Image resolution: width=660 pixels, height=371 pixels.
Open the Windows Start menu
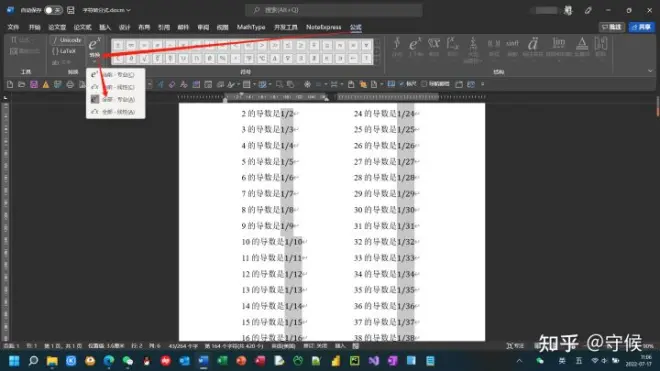[14, 361]
